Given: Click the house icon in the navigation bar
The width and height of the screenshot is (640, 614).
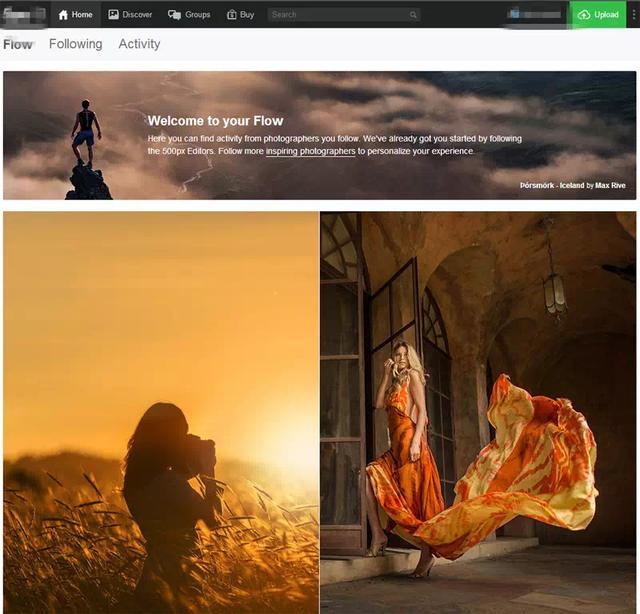Looking at the screenshot, I should [64, 15].
